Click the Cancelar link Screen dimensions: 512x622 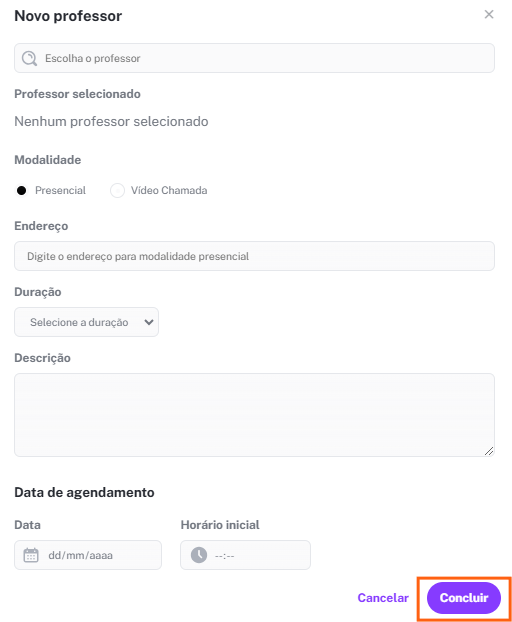pos(383,598)
